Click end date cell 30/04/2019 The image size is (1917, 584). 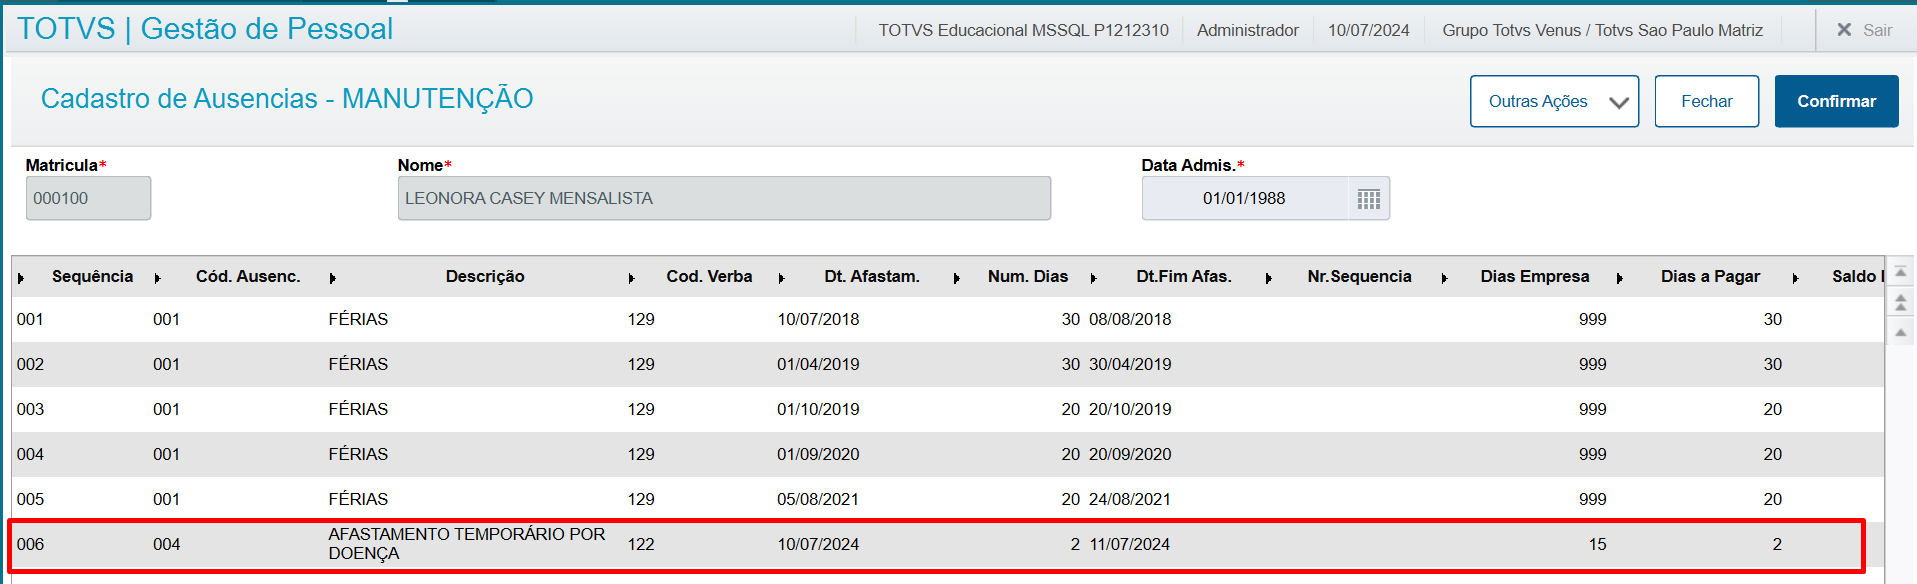pos(1130,364)
